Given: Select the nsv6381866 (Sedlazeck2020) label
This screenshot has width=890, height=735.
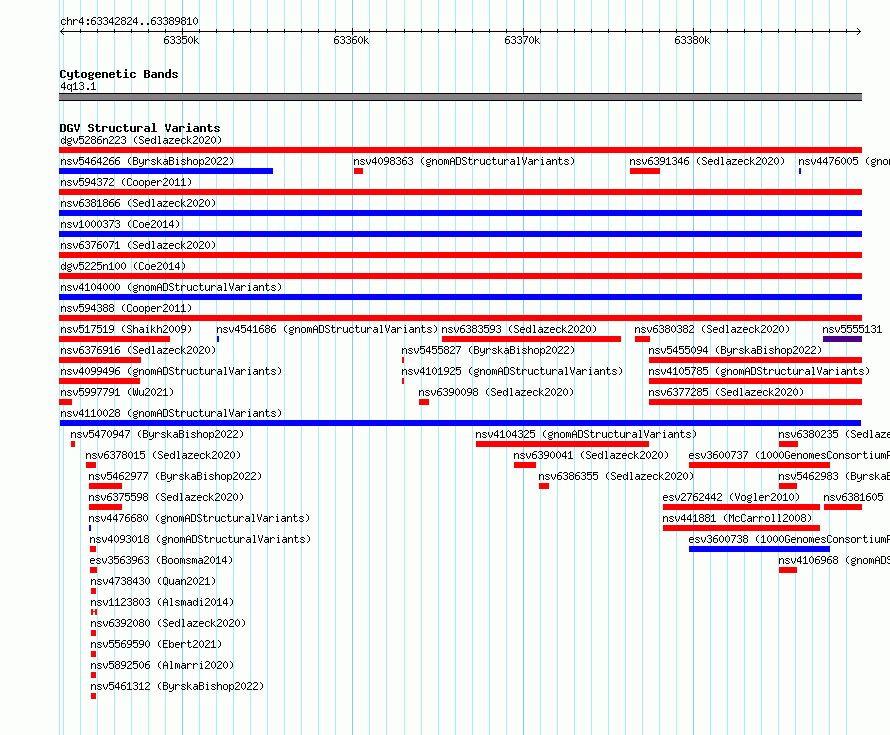Looking at the screenshot, I should click(x=138, y=203).
